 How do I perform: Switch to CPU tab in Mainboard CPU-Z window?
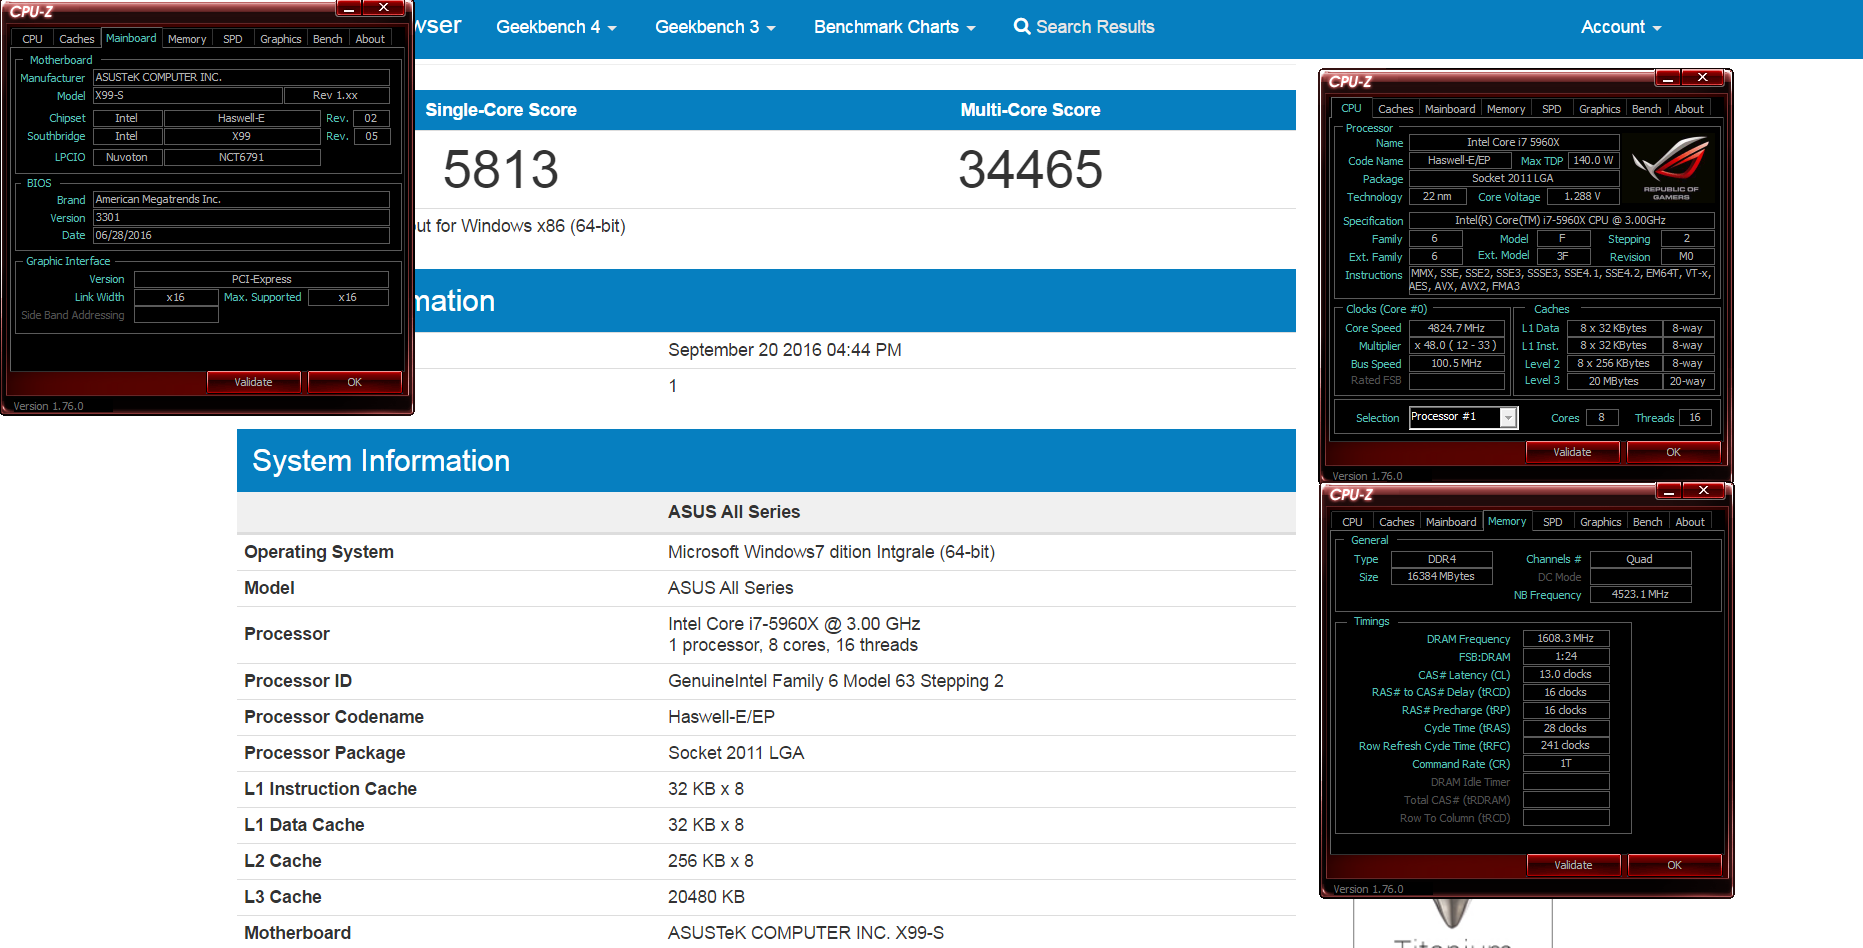pos(32,39)
